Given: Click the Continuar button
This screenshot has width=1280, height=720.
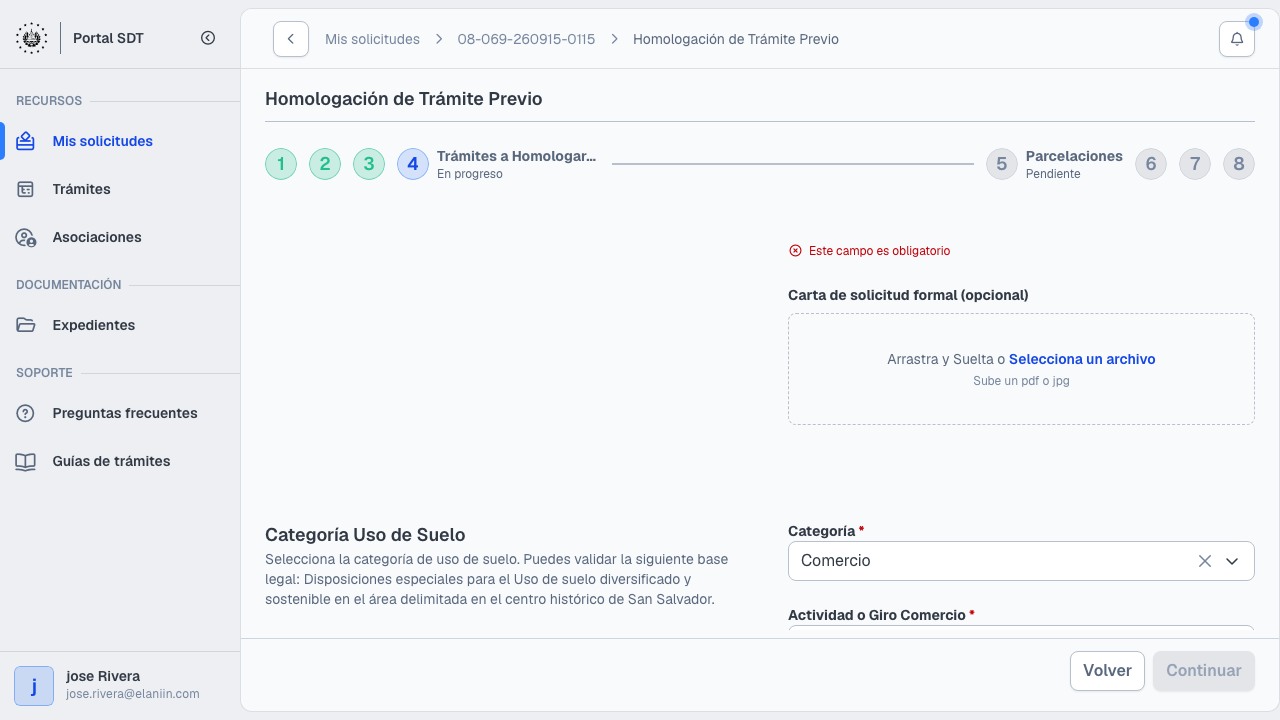Looking at the screenshot, I should 1204,671.
